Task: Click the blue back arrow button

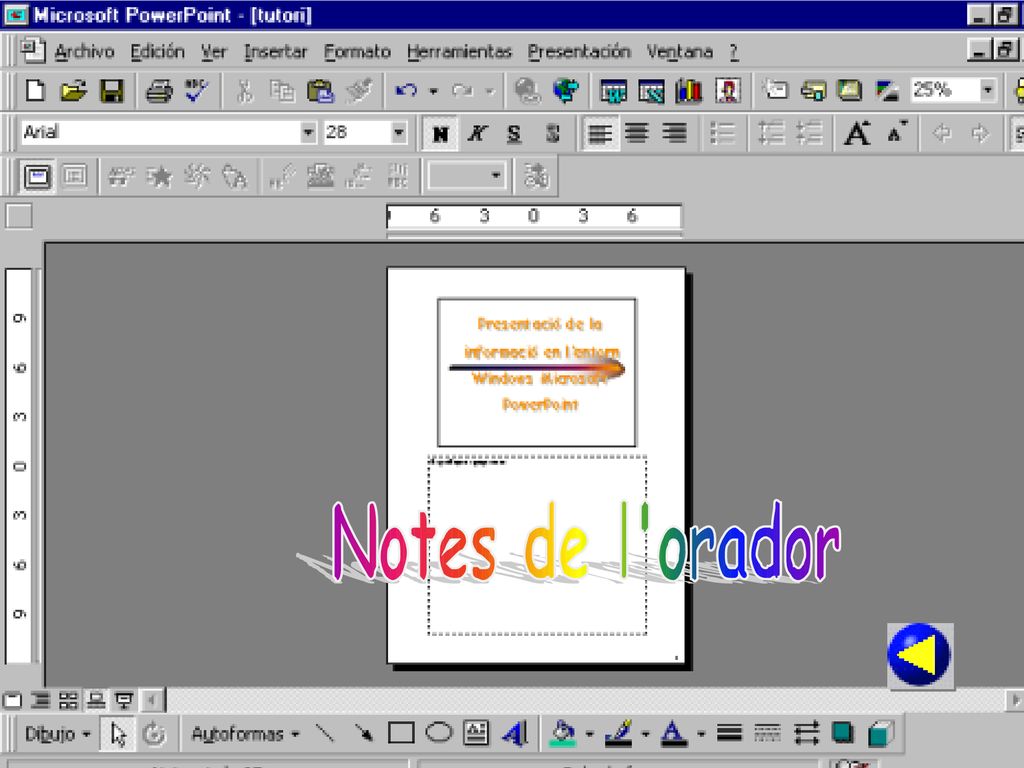Action: (920, 655)
